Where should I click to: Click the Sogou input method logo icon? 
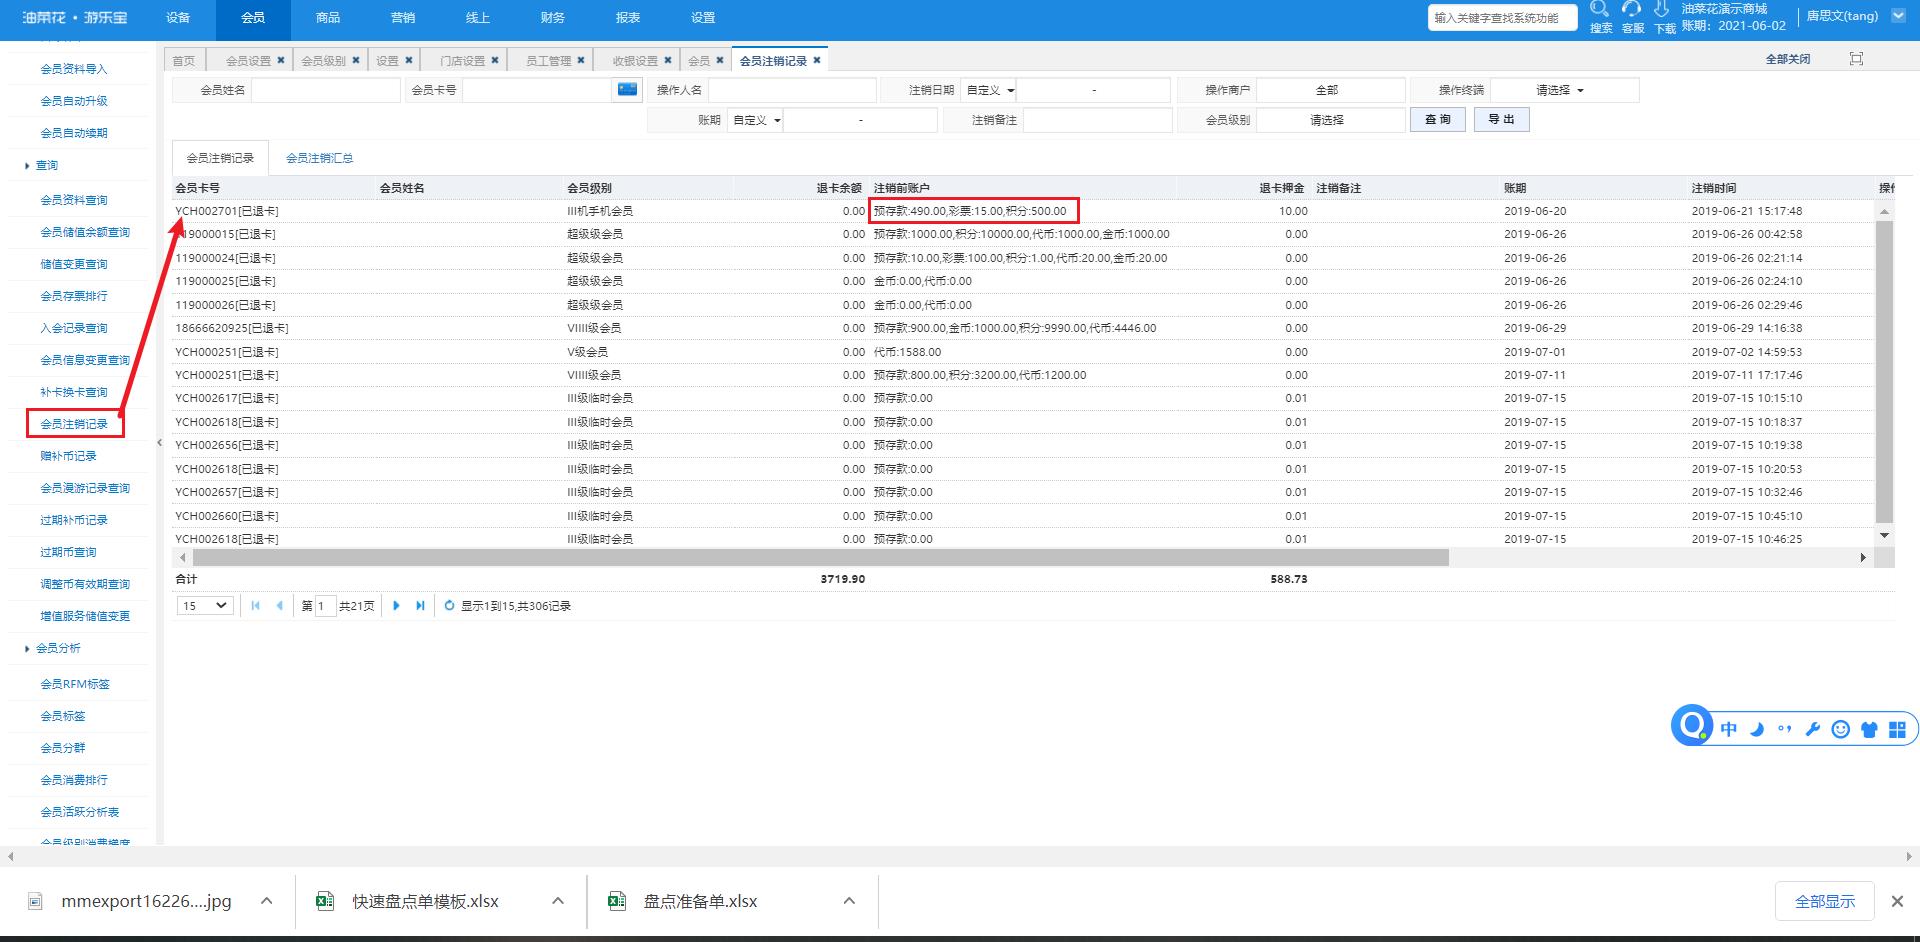1693,725
